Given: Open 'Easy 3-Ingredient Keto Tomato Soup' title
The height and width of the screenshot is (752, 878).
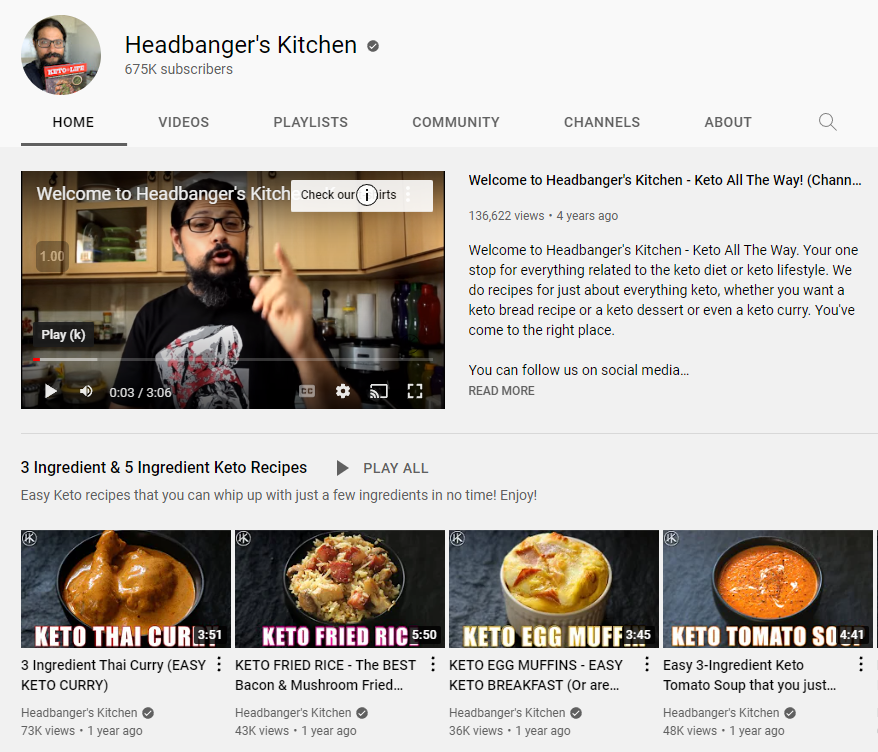Looking at the screenshot, I should [750, 675].
